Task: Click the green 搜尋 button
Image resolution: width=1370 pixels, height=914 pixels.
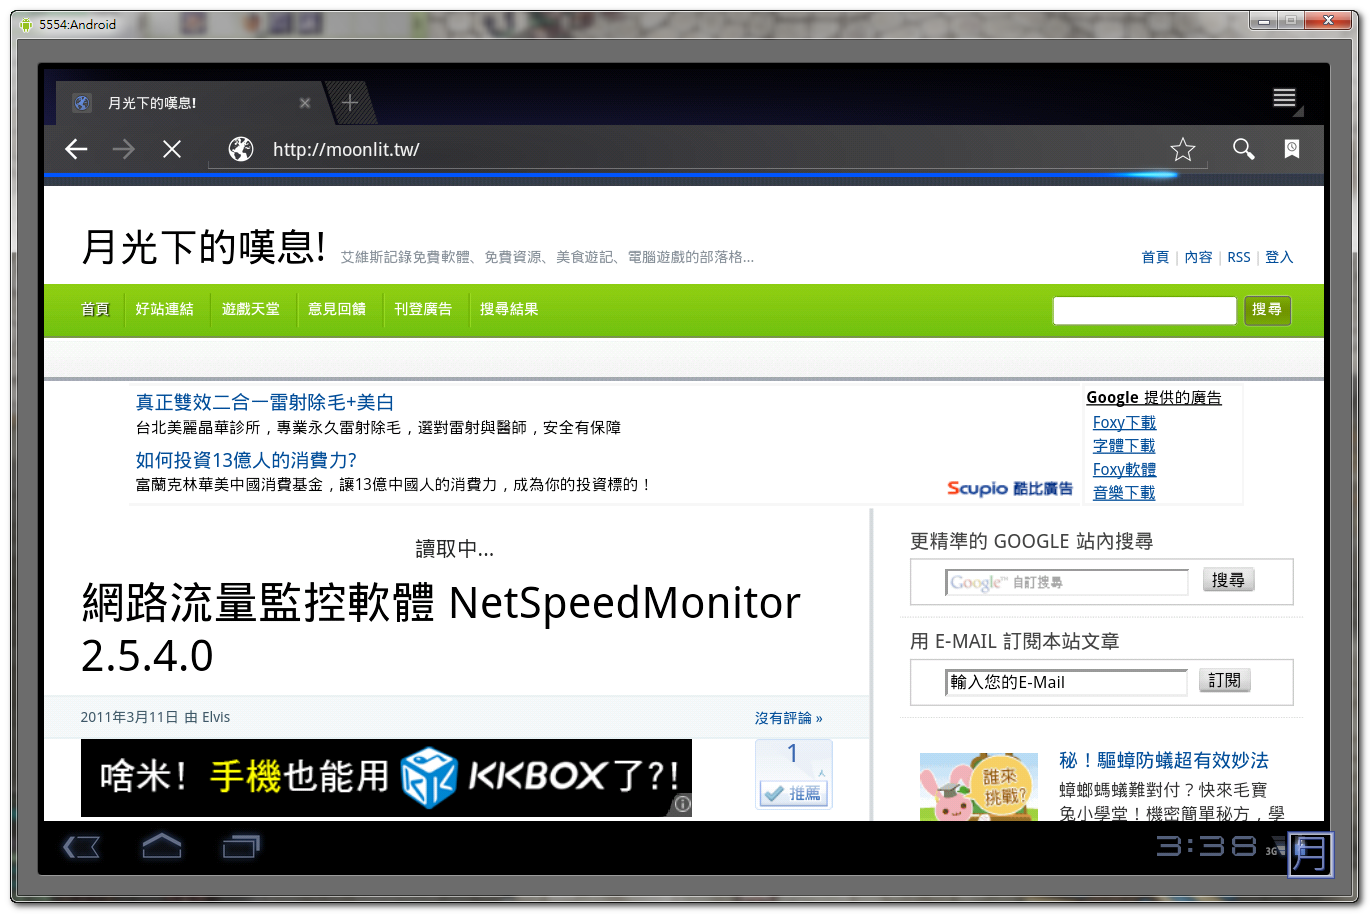Action: [1267, 310]
